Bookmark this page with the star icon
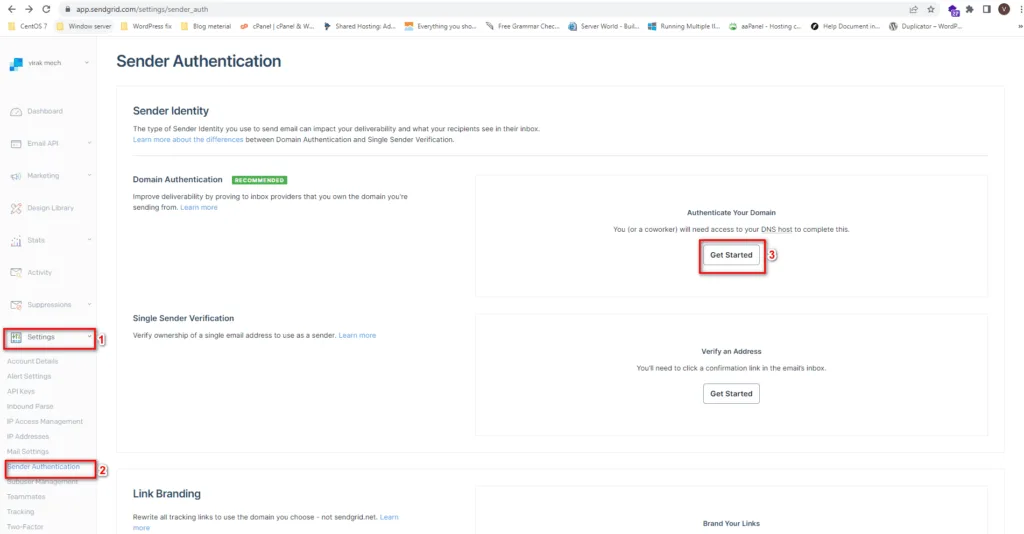Image resolution: width=1024 pixels, height=534 pixels. click(931, 9)
